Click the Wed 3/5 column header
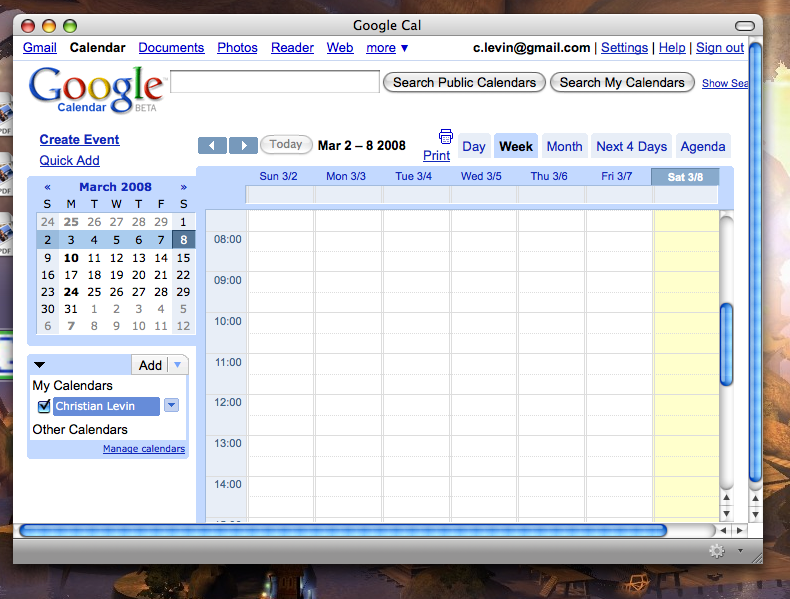This screenshot has width=790, height=599. tap(481, 176)
